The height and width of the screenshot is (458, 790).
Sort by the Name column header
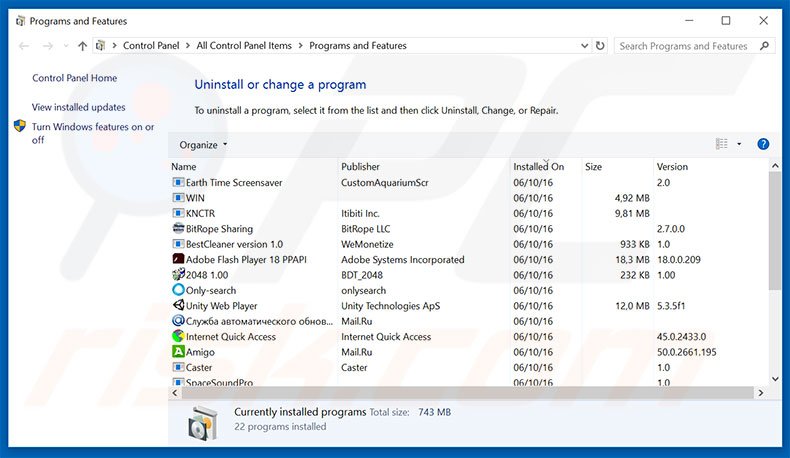pos(183,166)
